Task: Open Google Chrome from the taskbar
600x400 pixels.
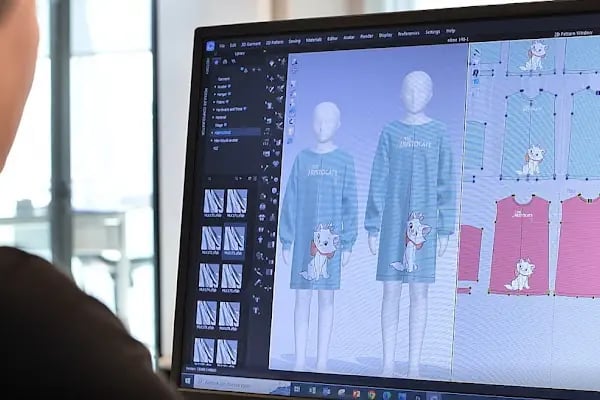Action: pyautogui.click(x=371, y=394)
